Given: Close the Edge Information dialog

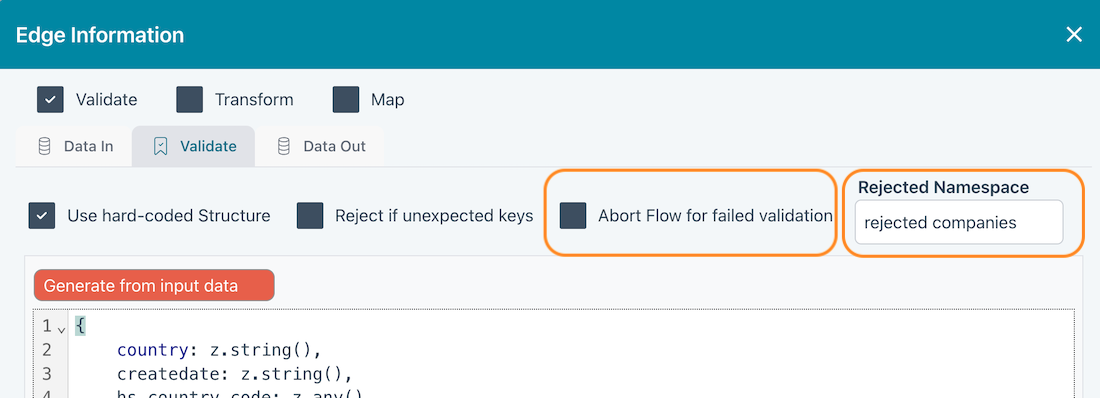Looking at the screenshot, I should [x=1073, y=34].
